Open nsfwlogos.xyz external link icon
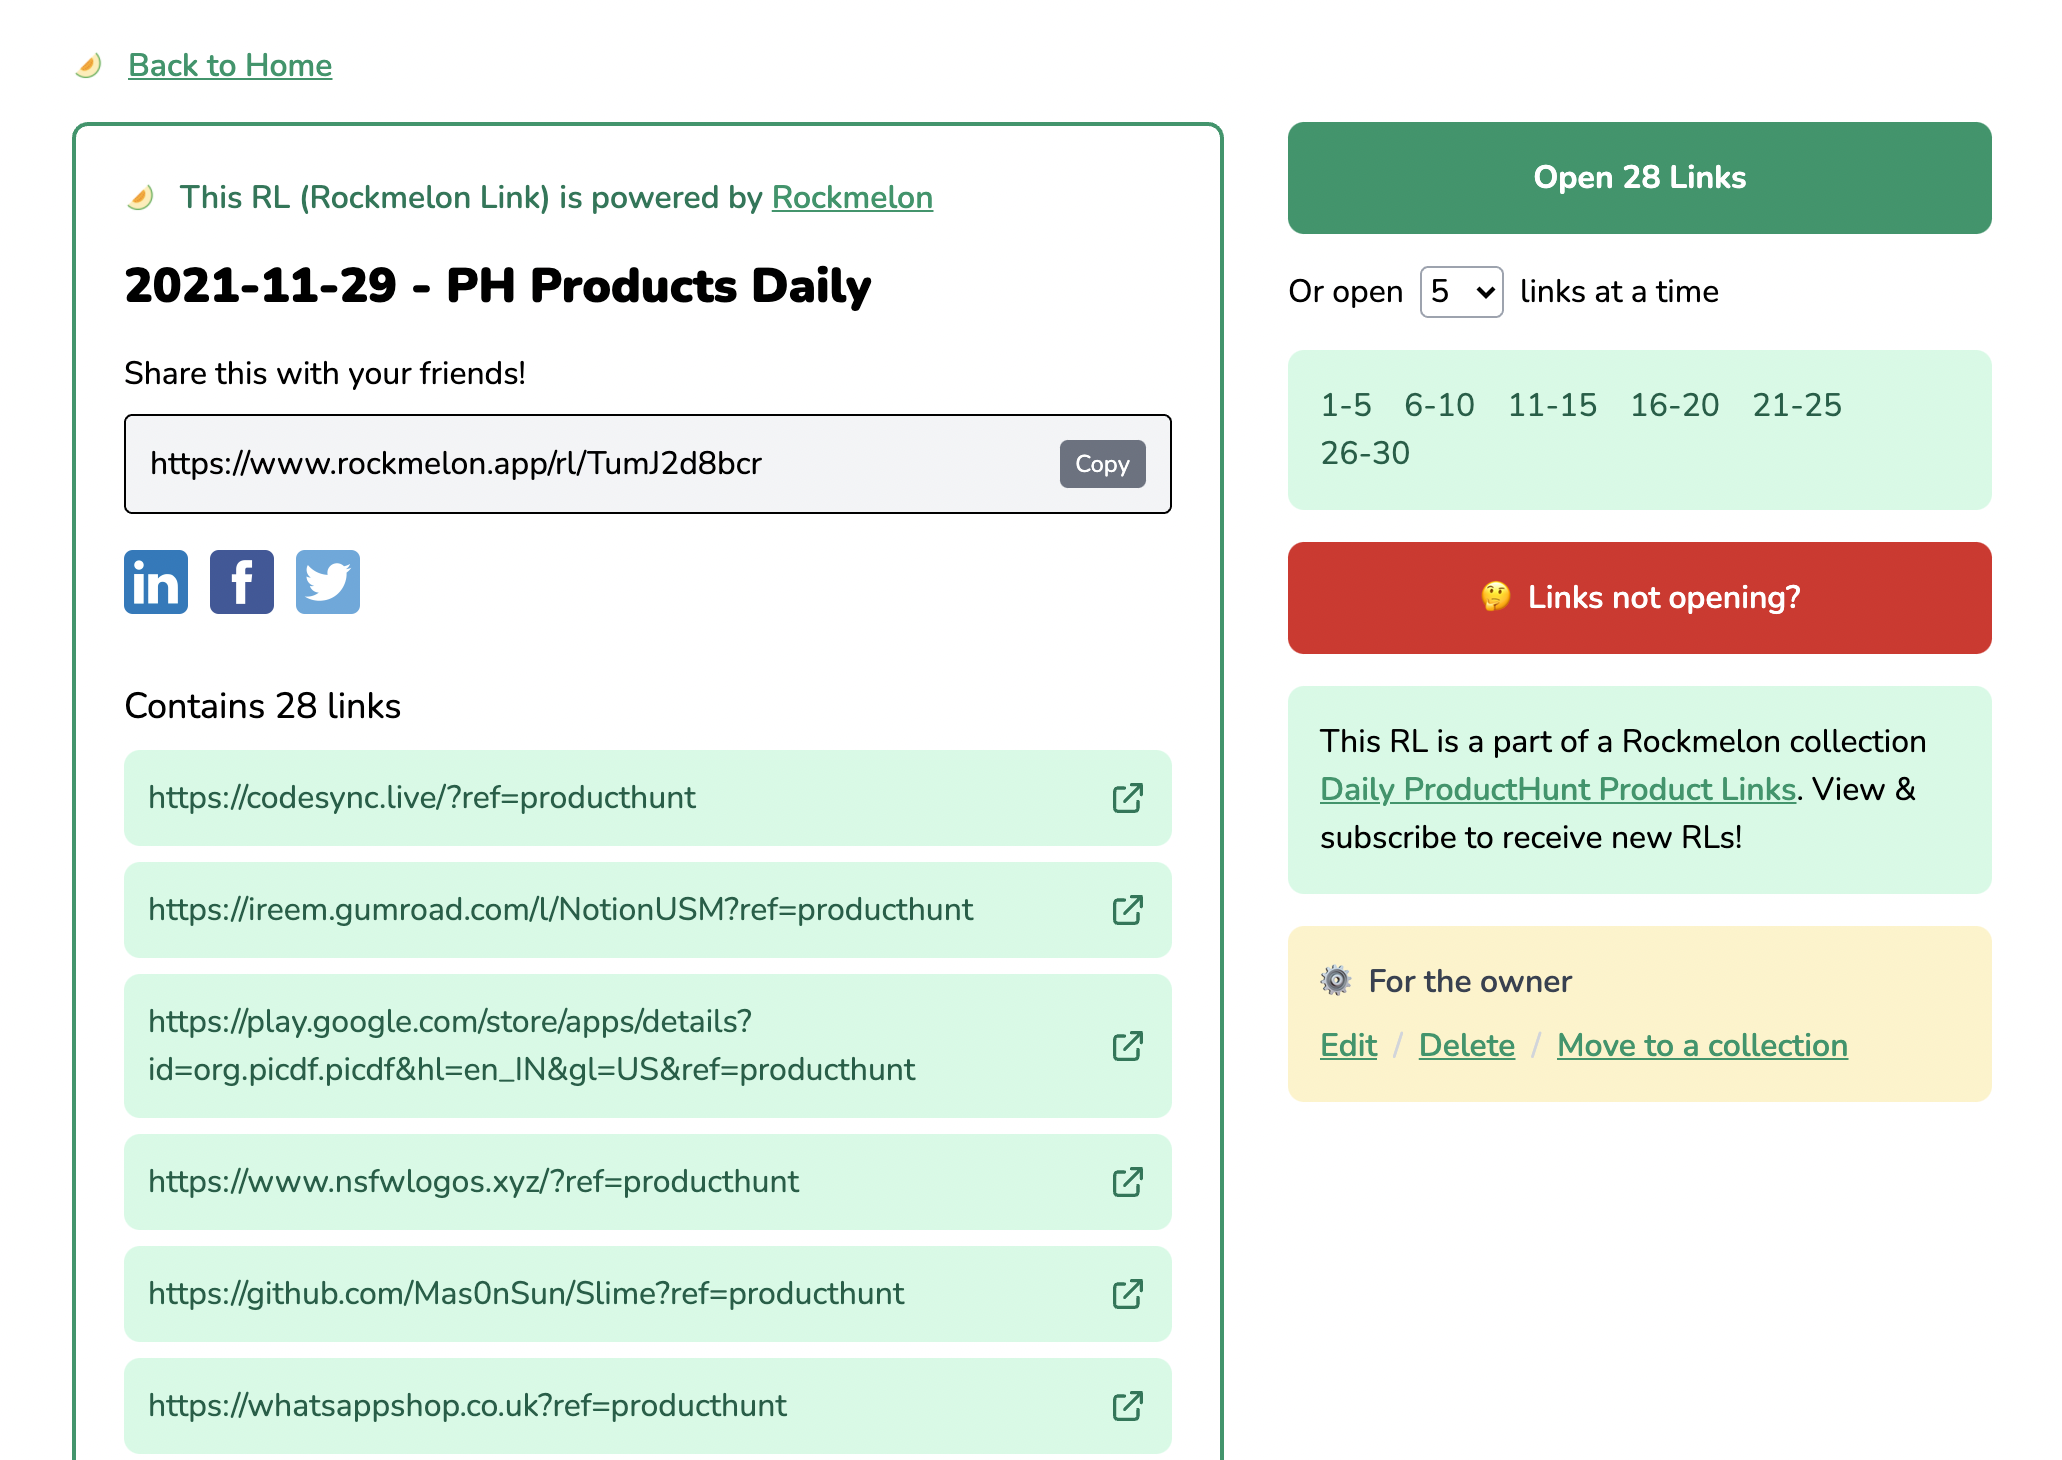Screen dimensions: 2062x1460 tap(1127, 1182)
